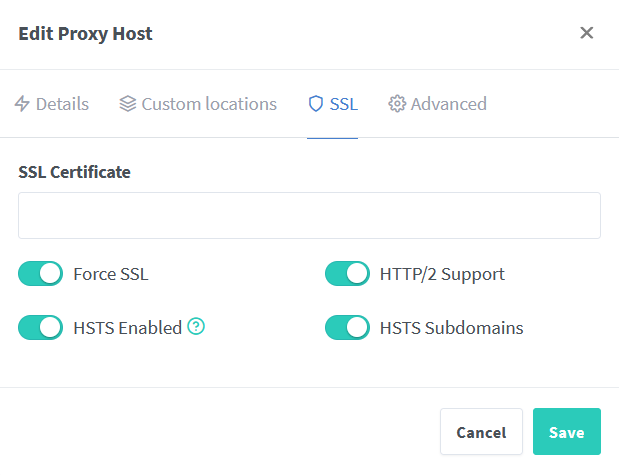Click the HSTS Subdomains label text
This screenshot has height=475, width=619.
[x=451, y=327]
